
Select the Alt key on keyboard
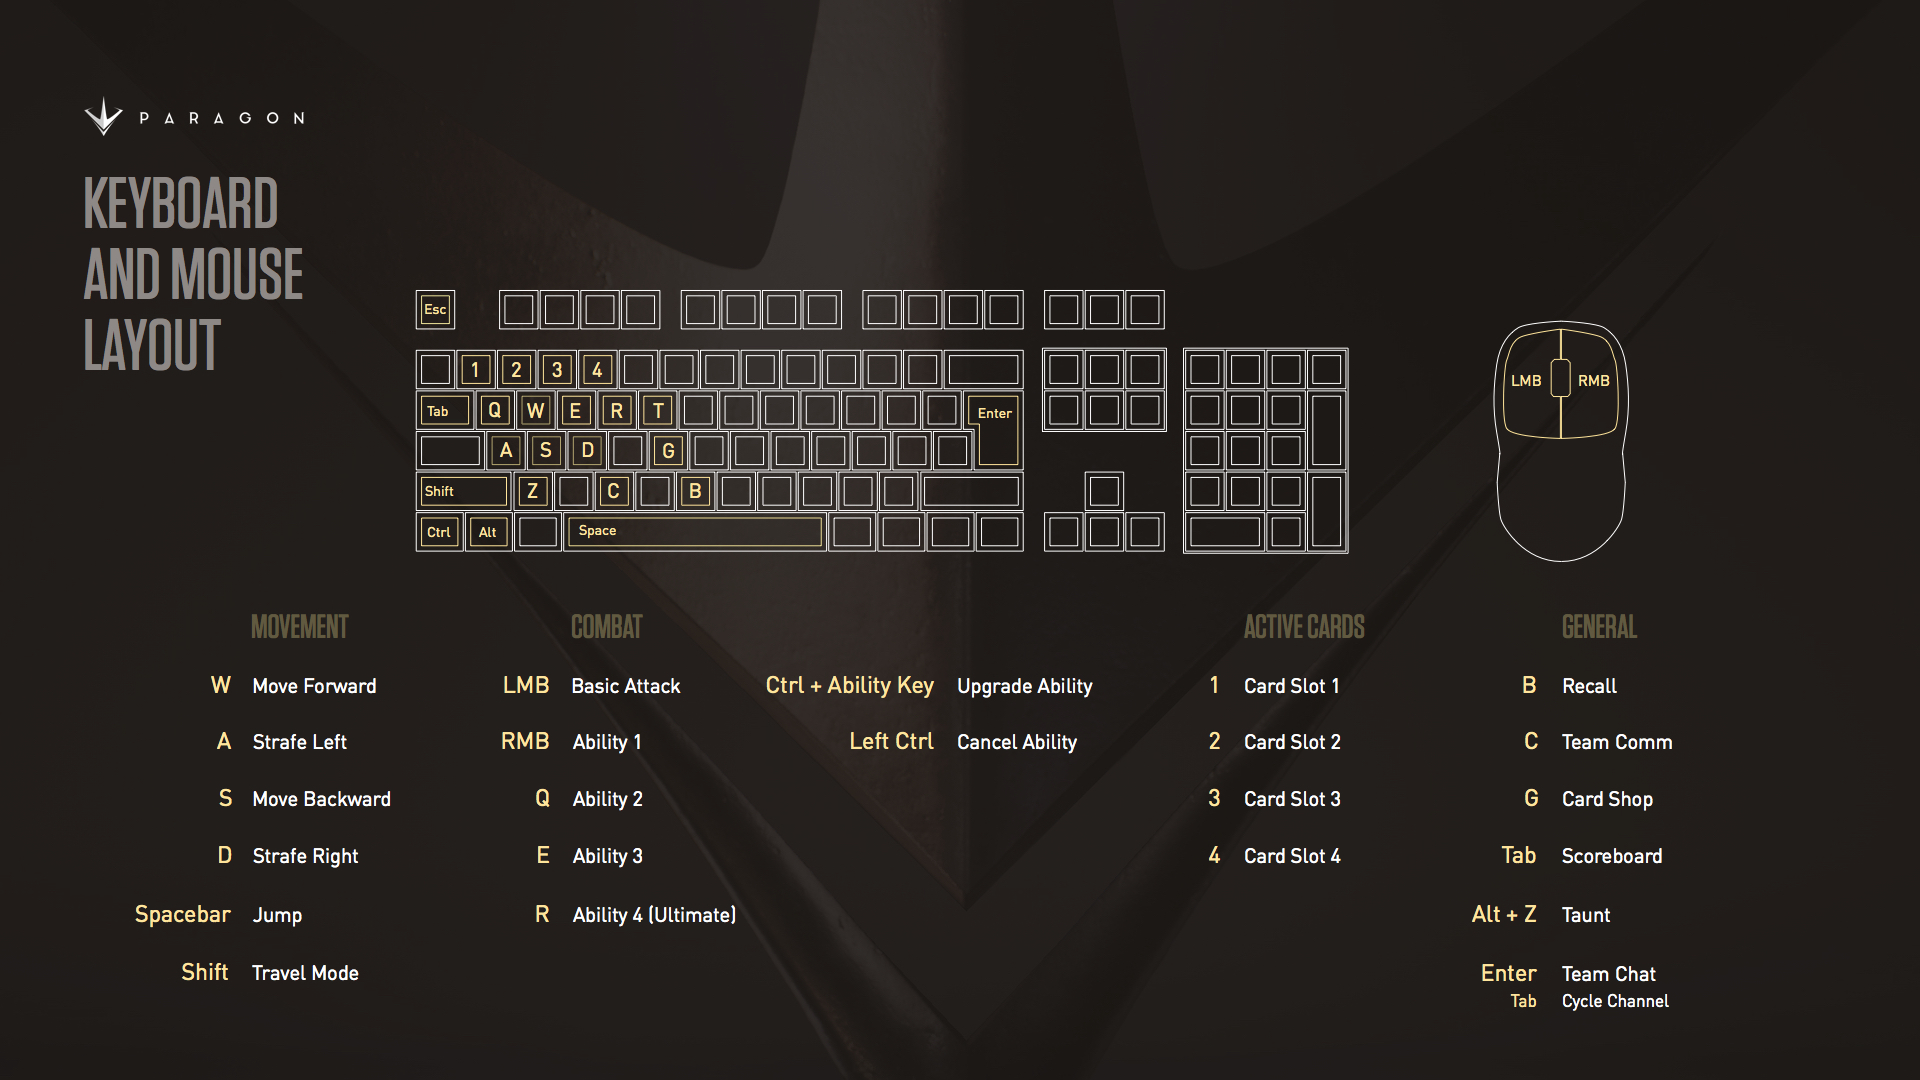pos(488,530)
